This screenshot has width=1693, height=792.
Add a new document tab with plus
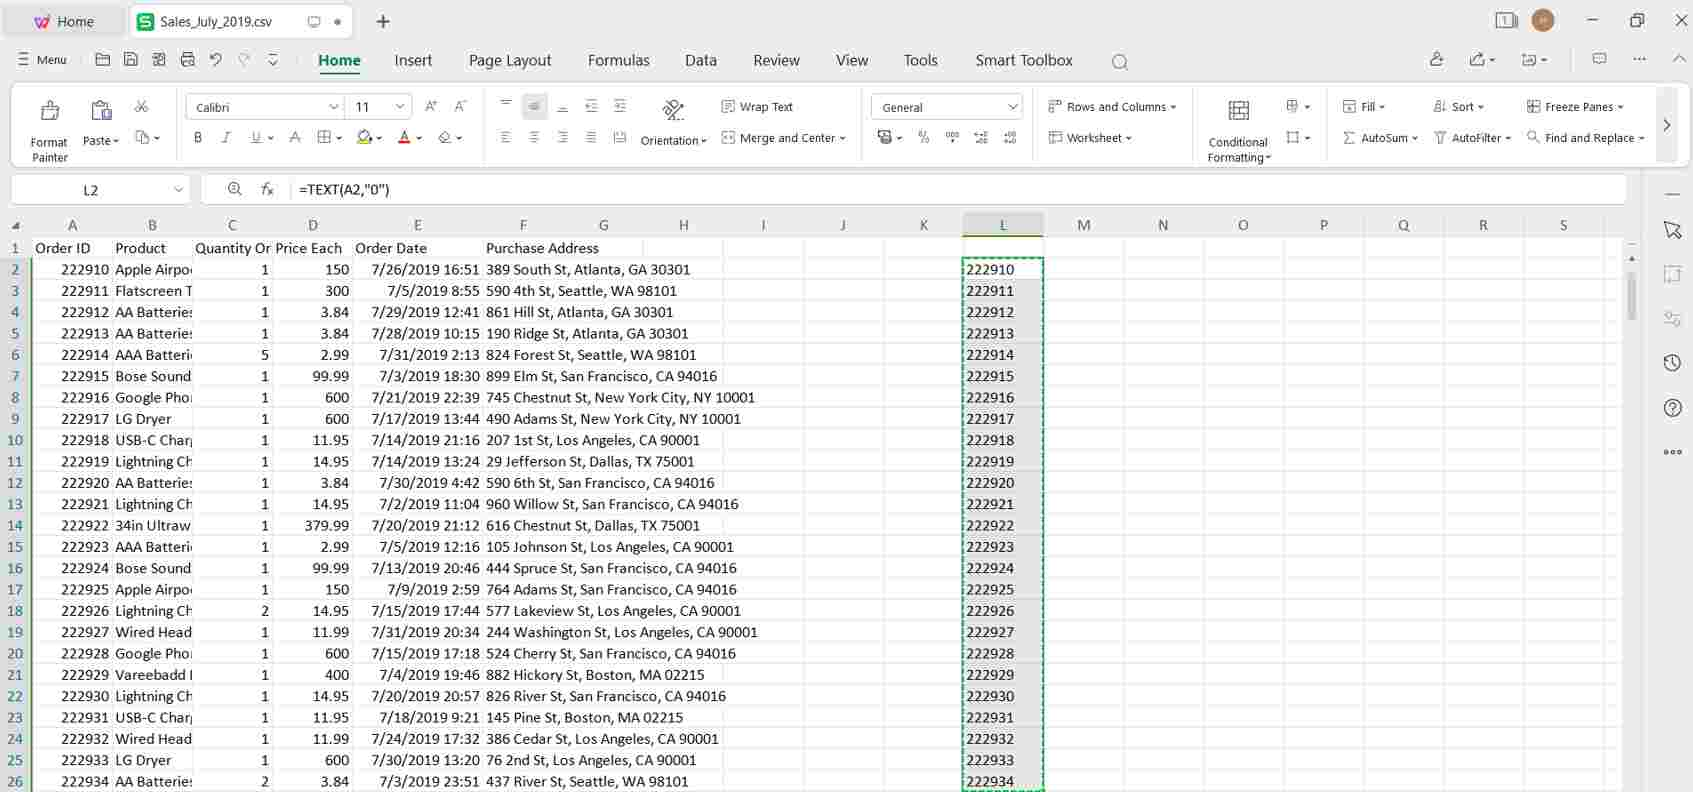pyautogui.click(x=382, y=21)
